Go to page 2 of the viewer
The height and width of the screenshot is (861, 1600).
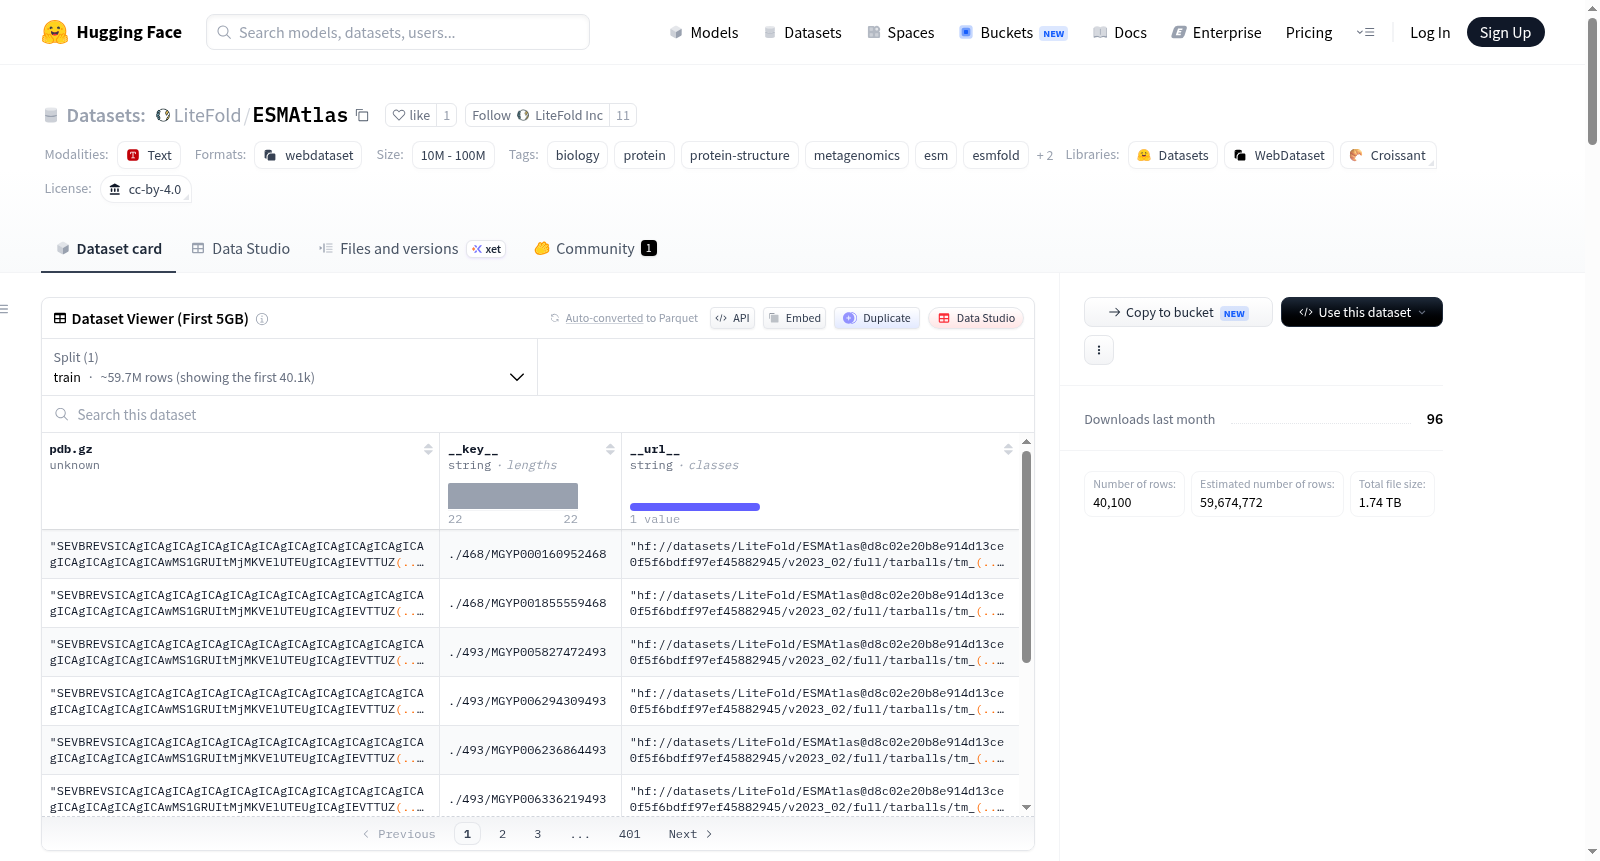coord(502,834)
